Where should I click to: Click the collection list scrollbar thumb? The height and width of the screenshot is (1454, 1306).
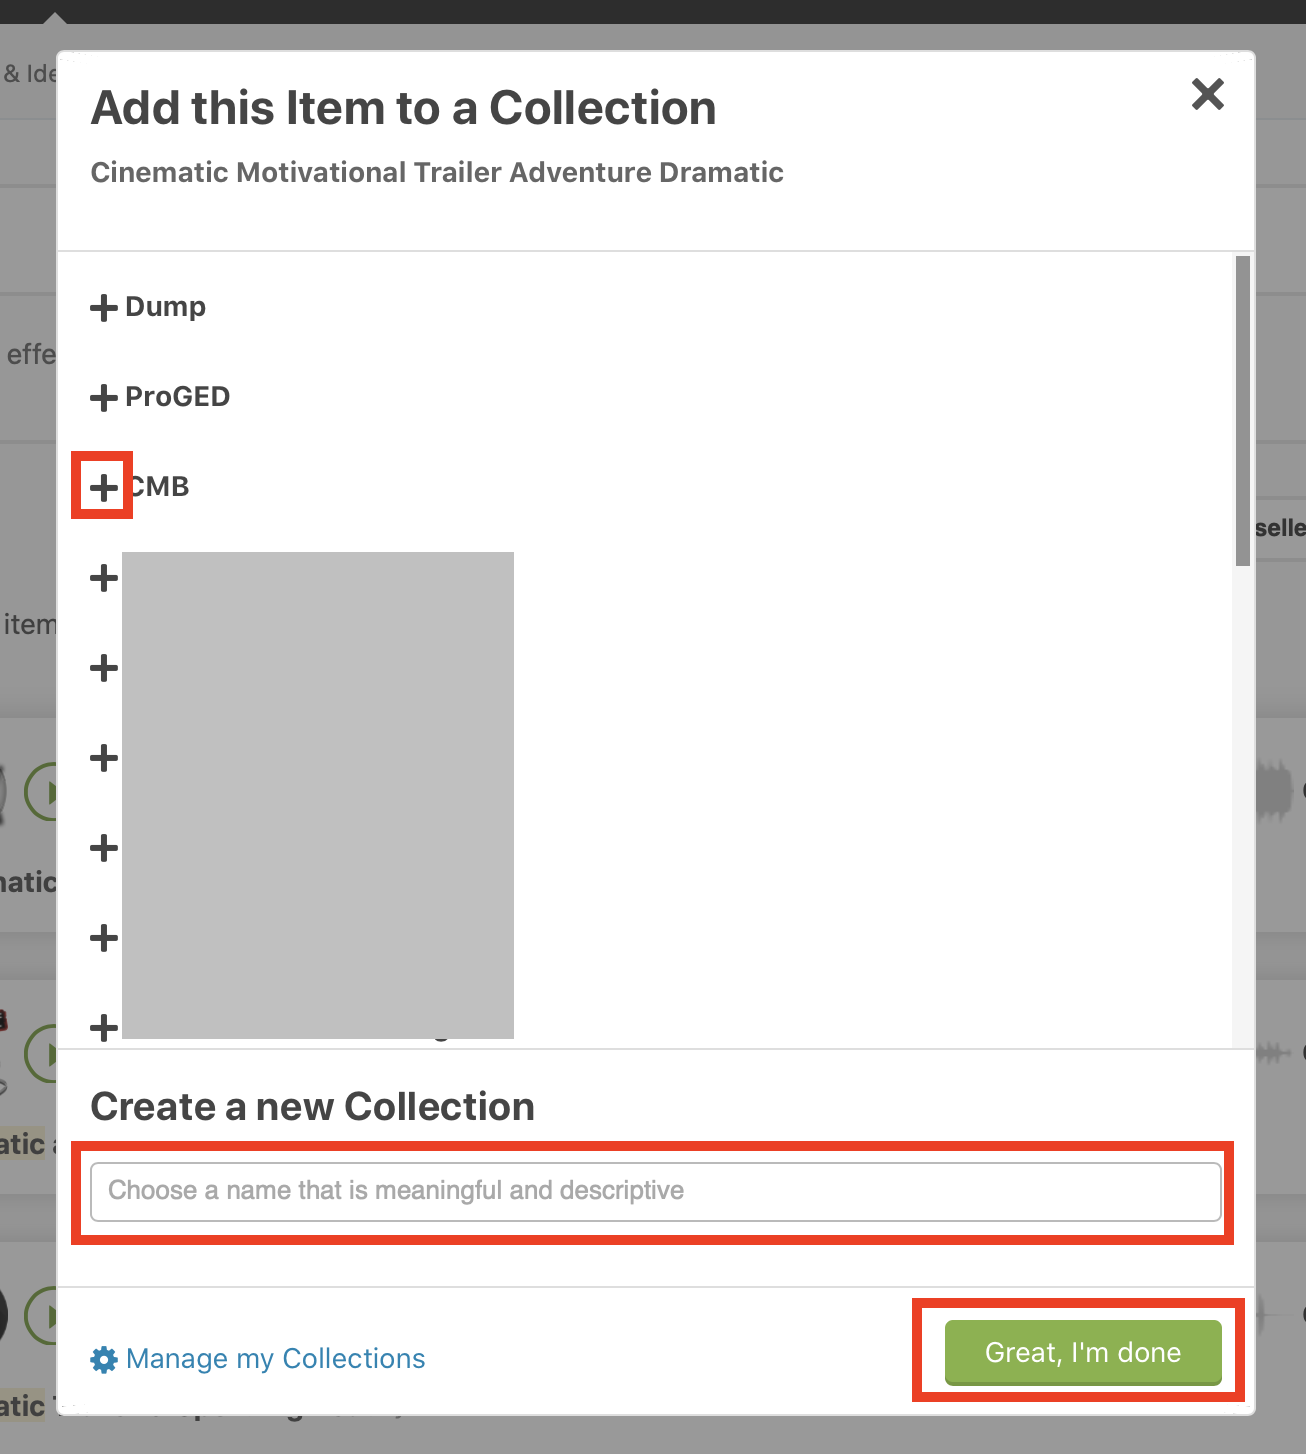pyautogui.click(x=1242, y=410)
